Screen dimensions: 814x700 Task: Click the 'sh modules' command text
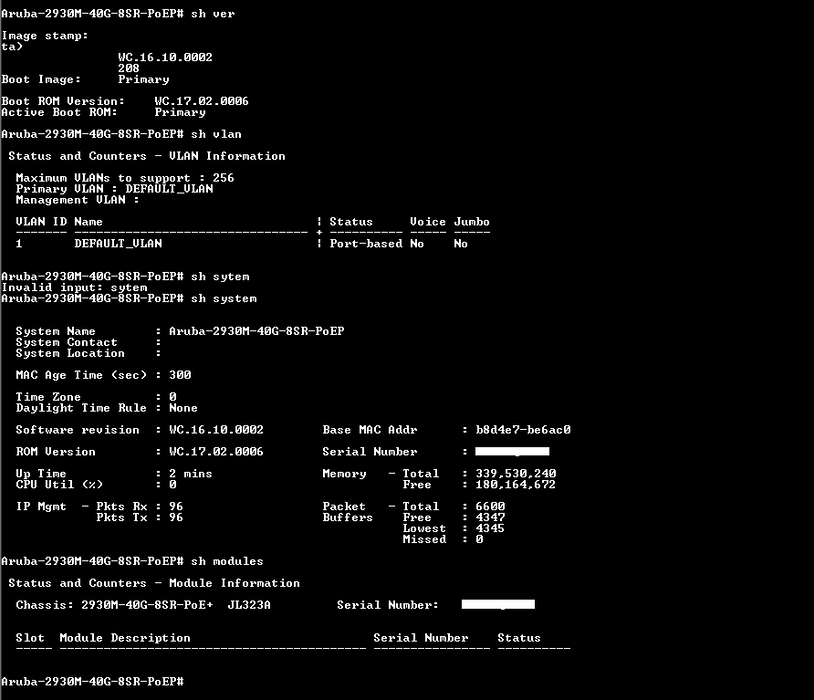(x=227, y=561)
